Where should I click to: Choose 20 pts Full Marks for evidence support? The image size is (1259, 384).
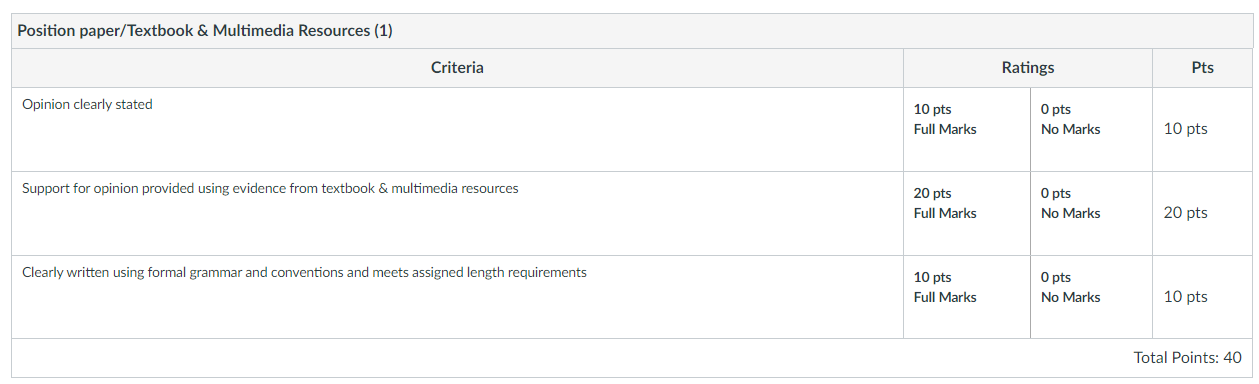tap(967, 213)
